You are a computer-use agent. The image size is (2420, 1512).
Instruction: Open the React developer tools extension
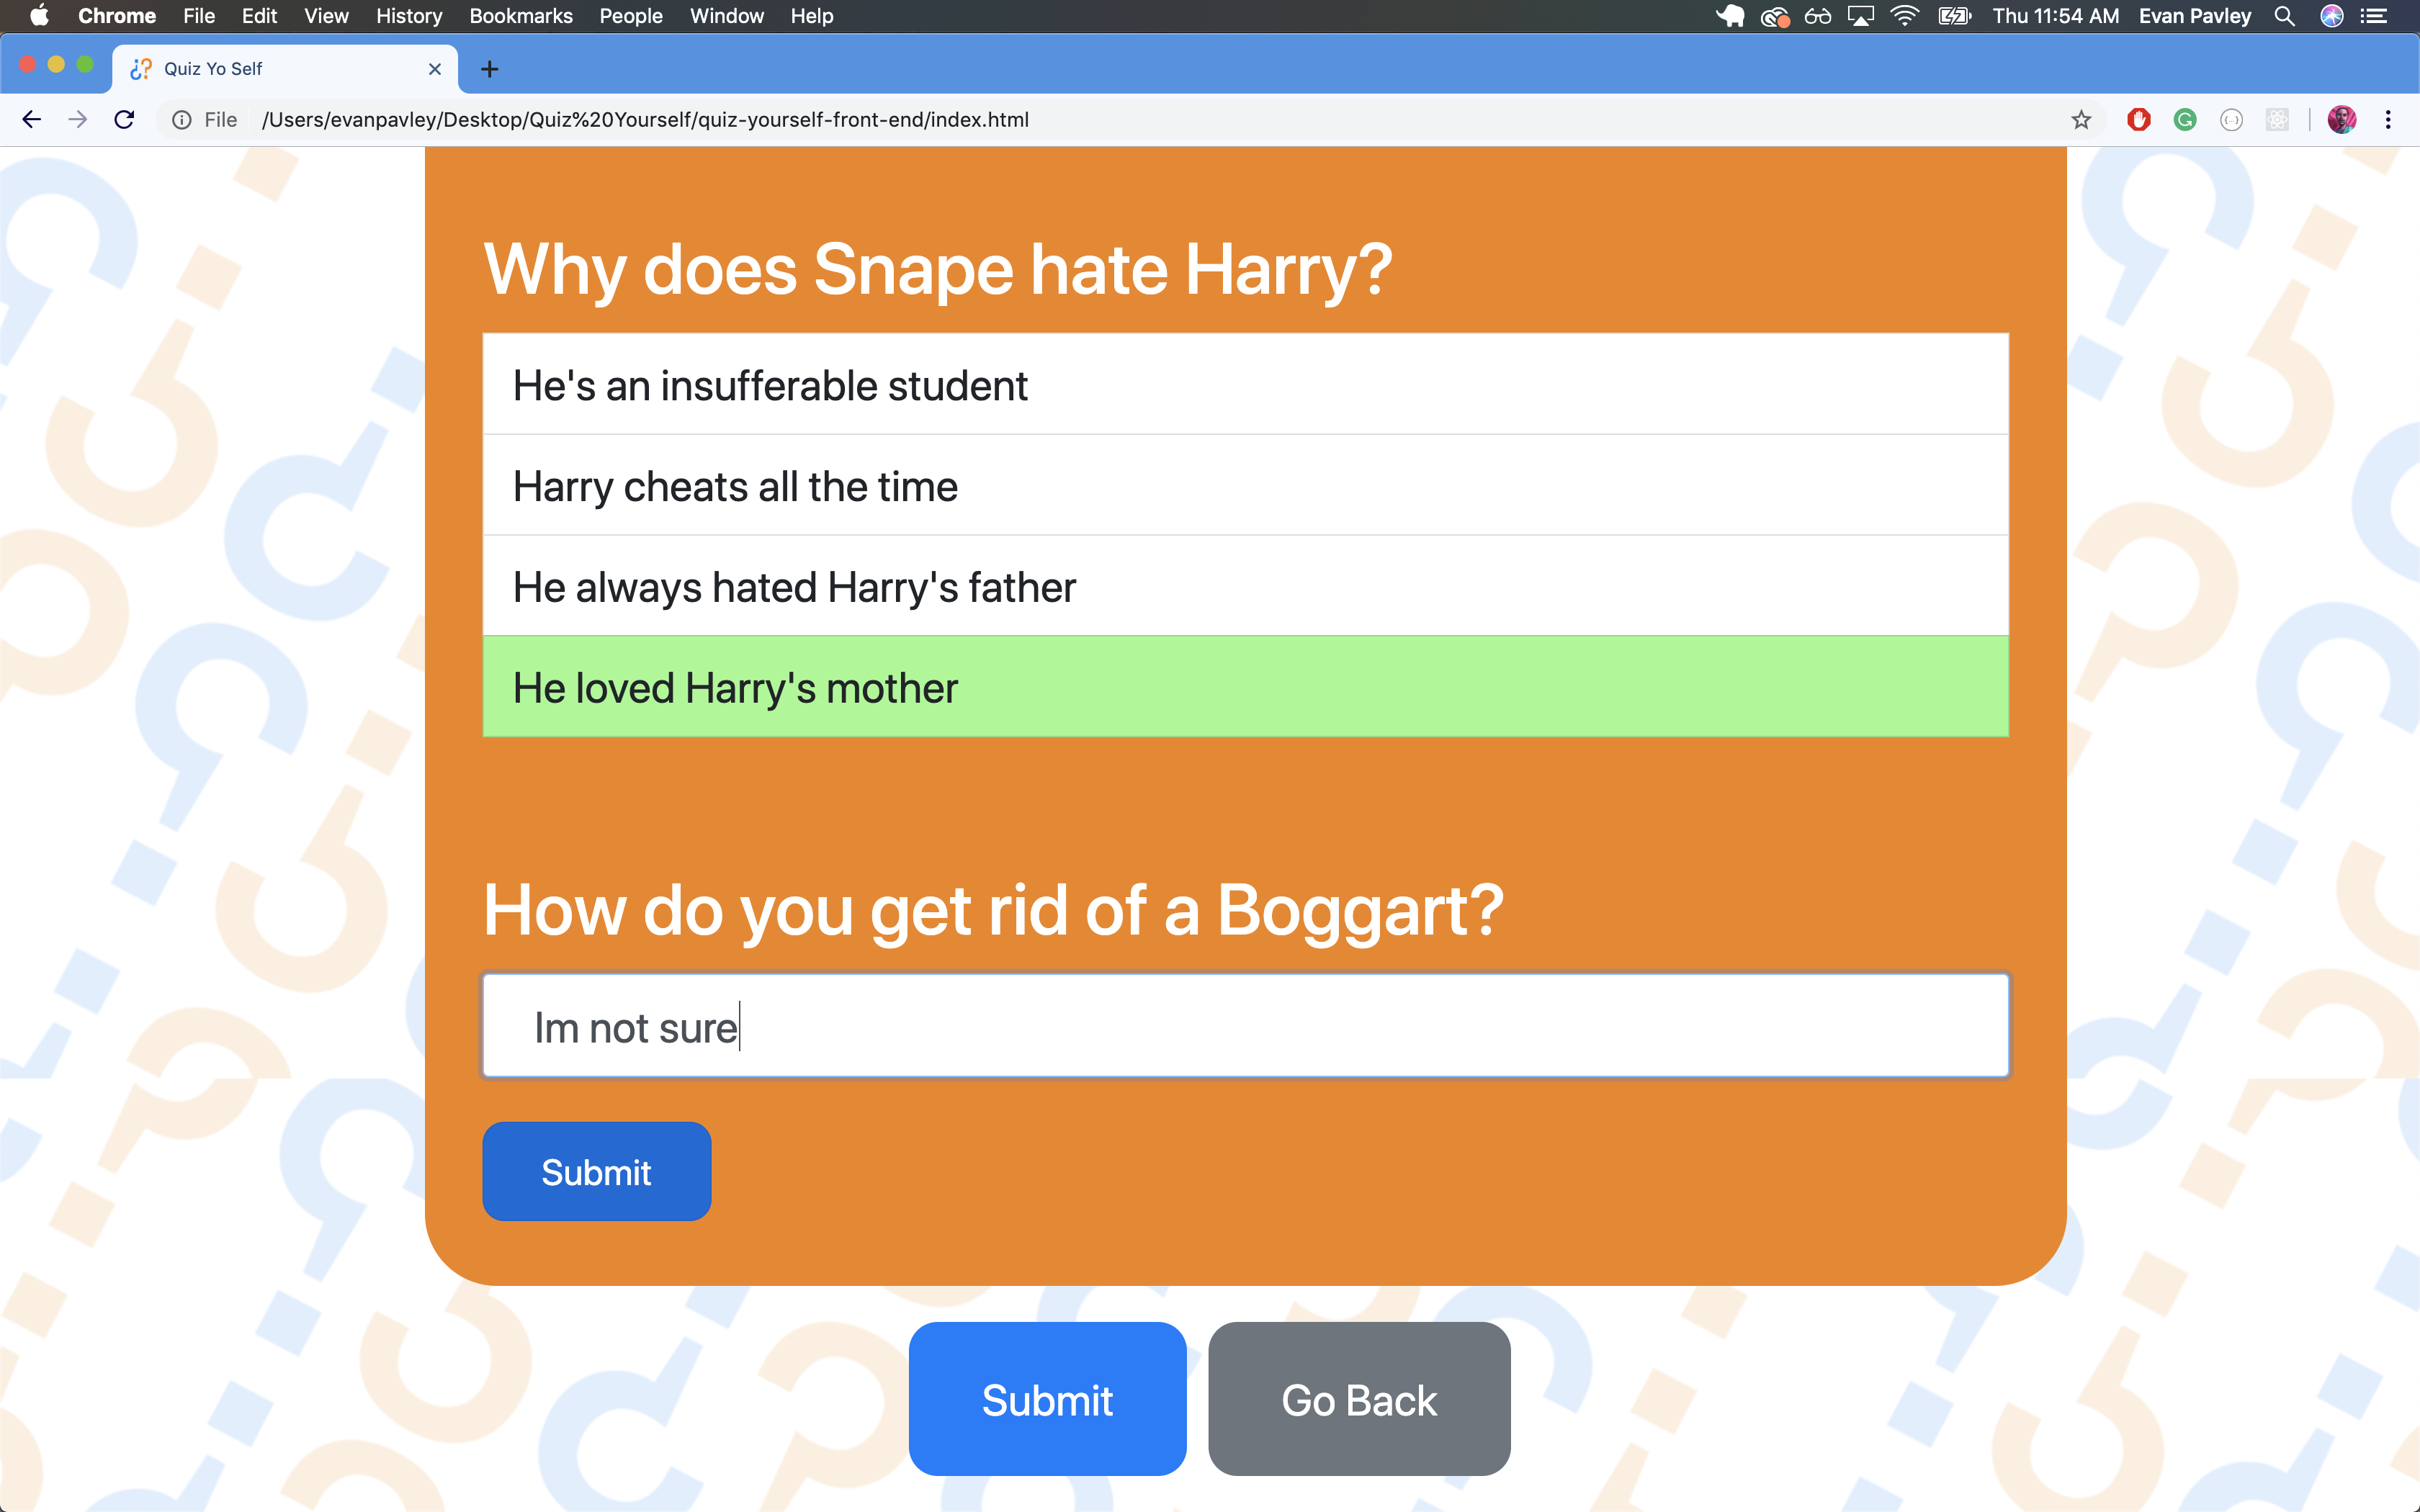(2277, 120)
